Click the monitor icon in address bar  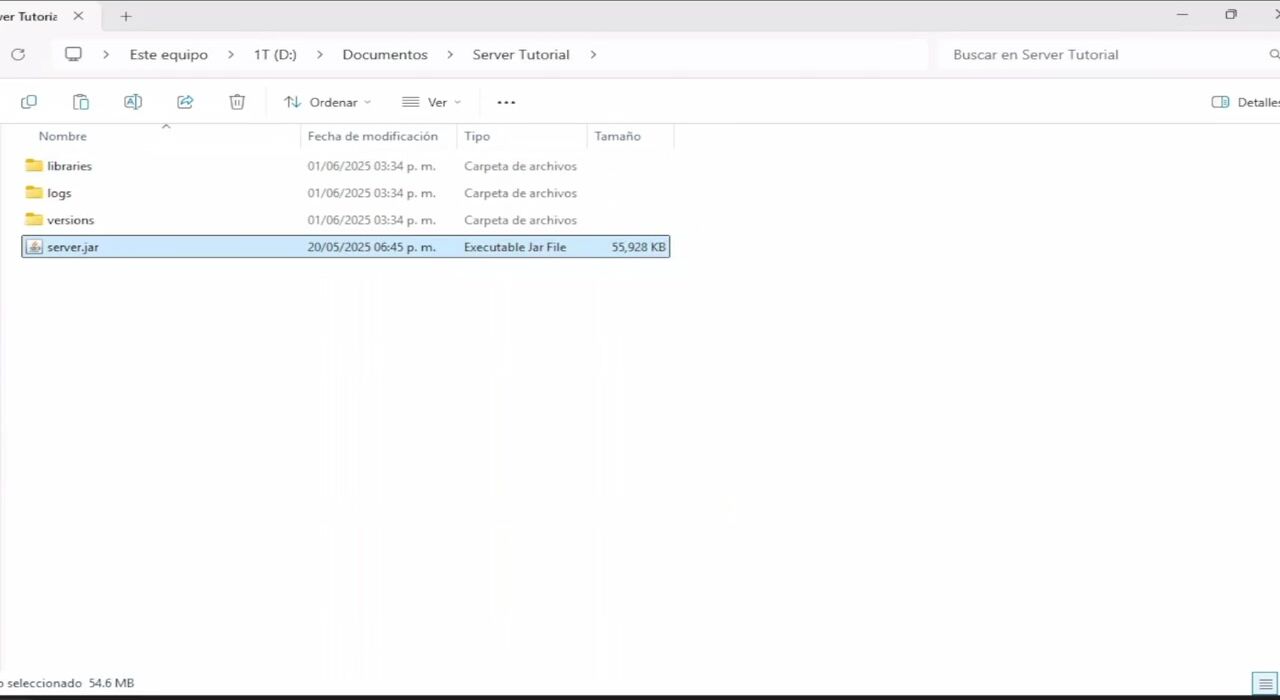(x=73, y=54)
